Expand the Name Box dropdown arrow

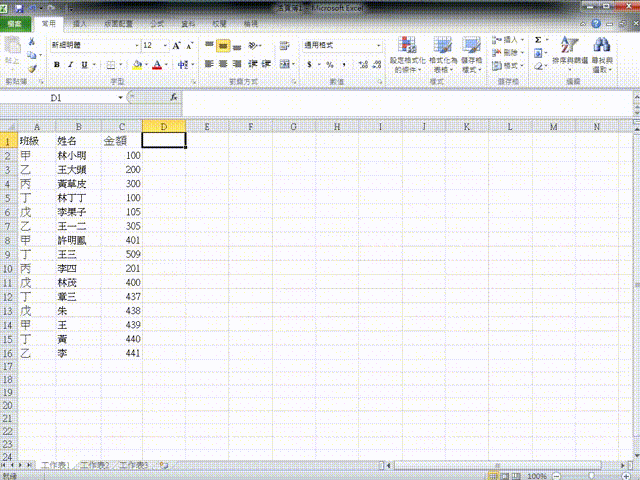click(120, 98)
